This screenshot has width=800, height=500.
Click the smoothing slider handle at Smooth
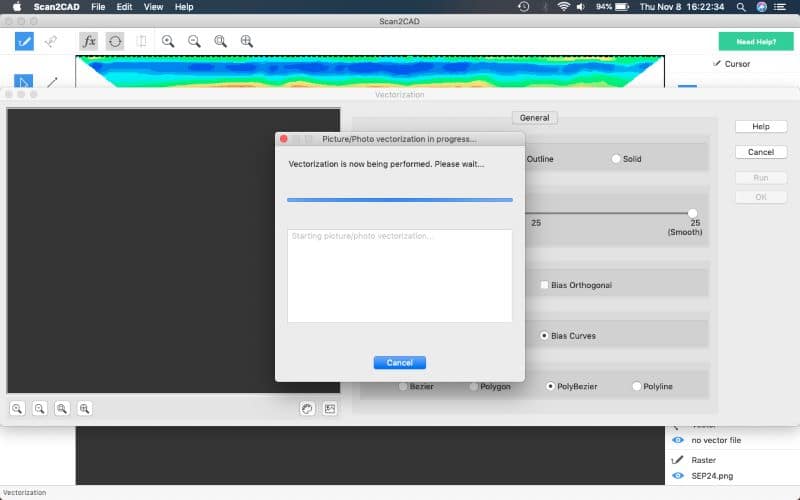click(692, 212)
